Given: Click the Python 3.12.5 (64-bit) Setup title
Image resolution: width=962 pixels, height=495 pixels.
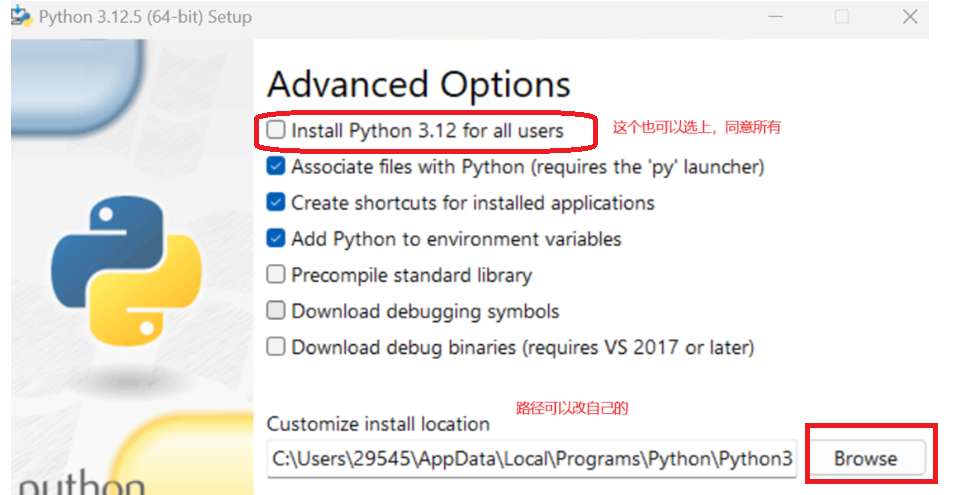Looking at the screenshot, I should click(145, 17).
